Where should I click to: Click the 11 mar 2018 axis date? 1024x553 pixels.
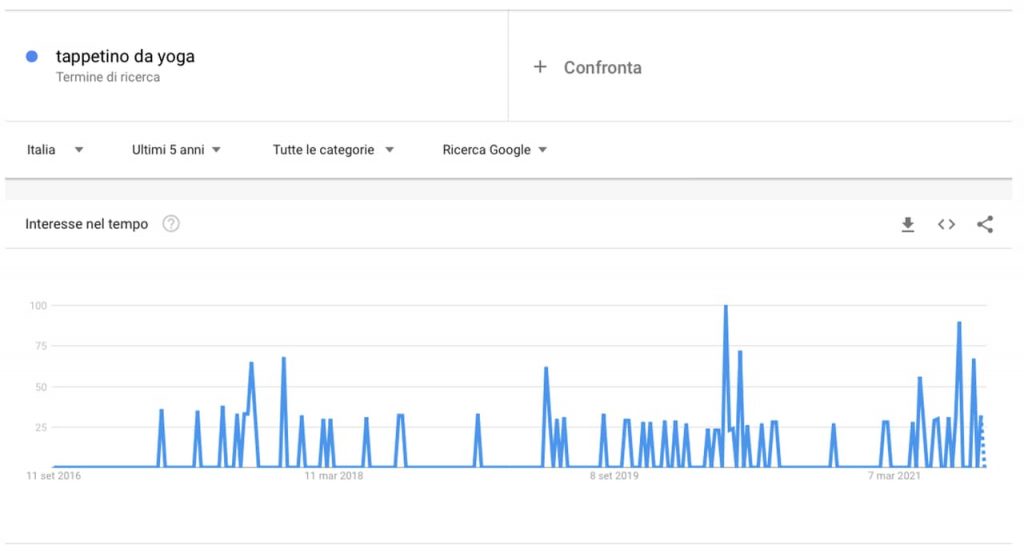pyautogui.click(x=334, y=476)
